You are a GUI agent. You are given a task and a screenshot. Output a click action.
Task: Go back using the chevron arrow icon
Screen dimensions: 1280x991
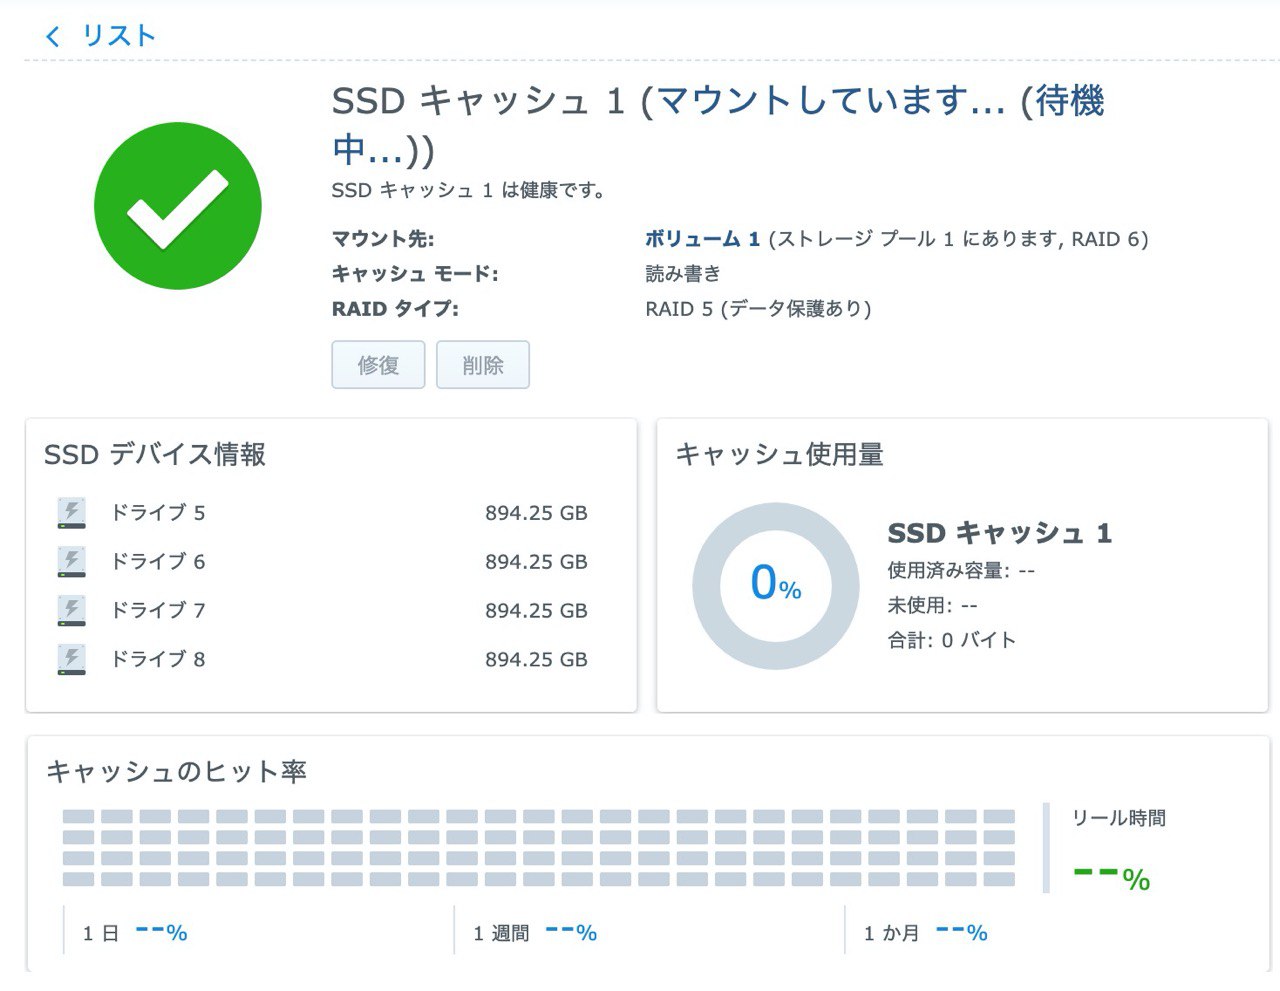[x=52, y=37]
